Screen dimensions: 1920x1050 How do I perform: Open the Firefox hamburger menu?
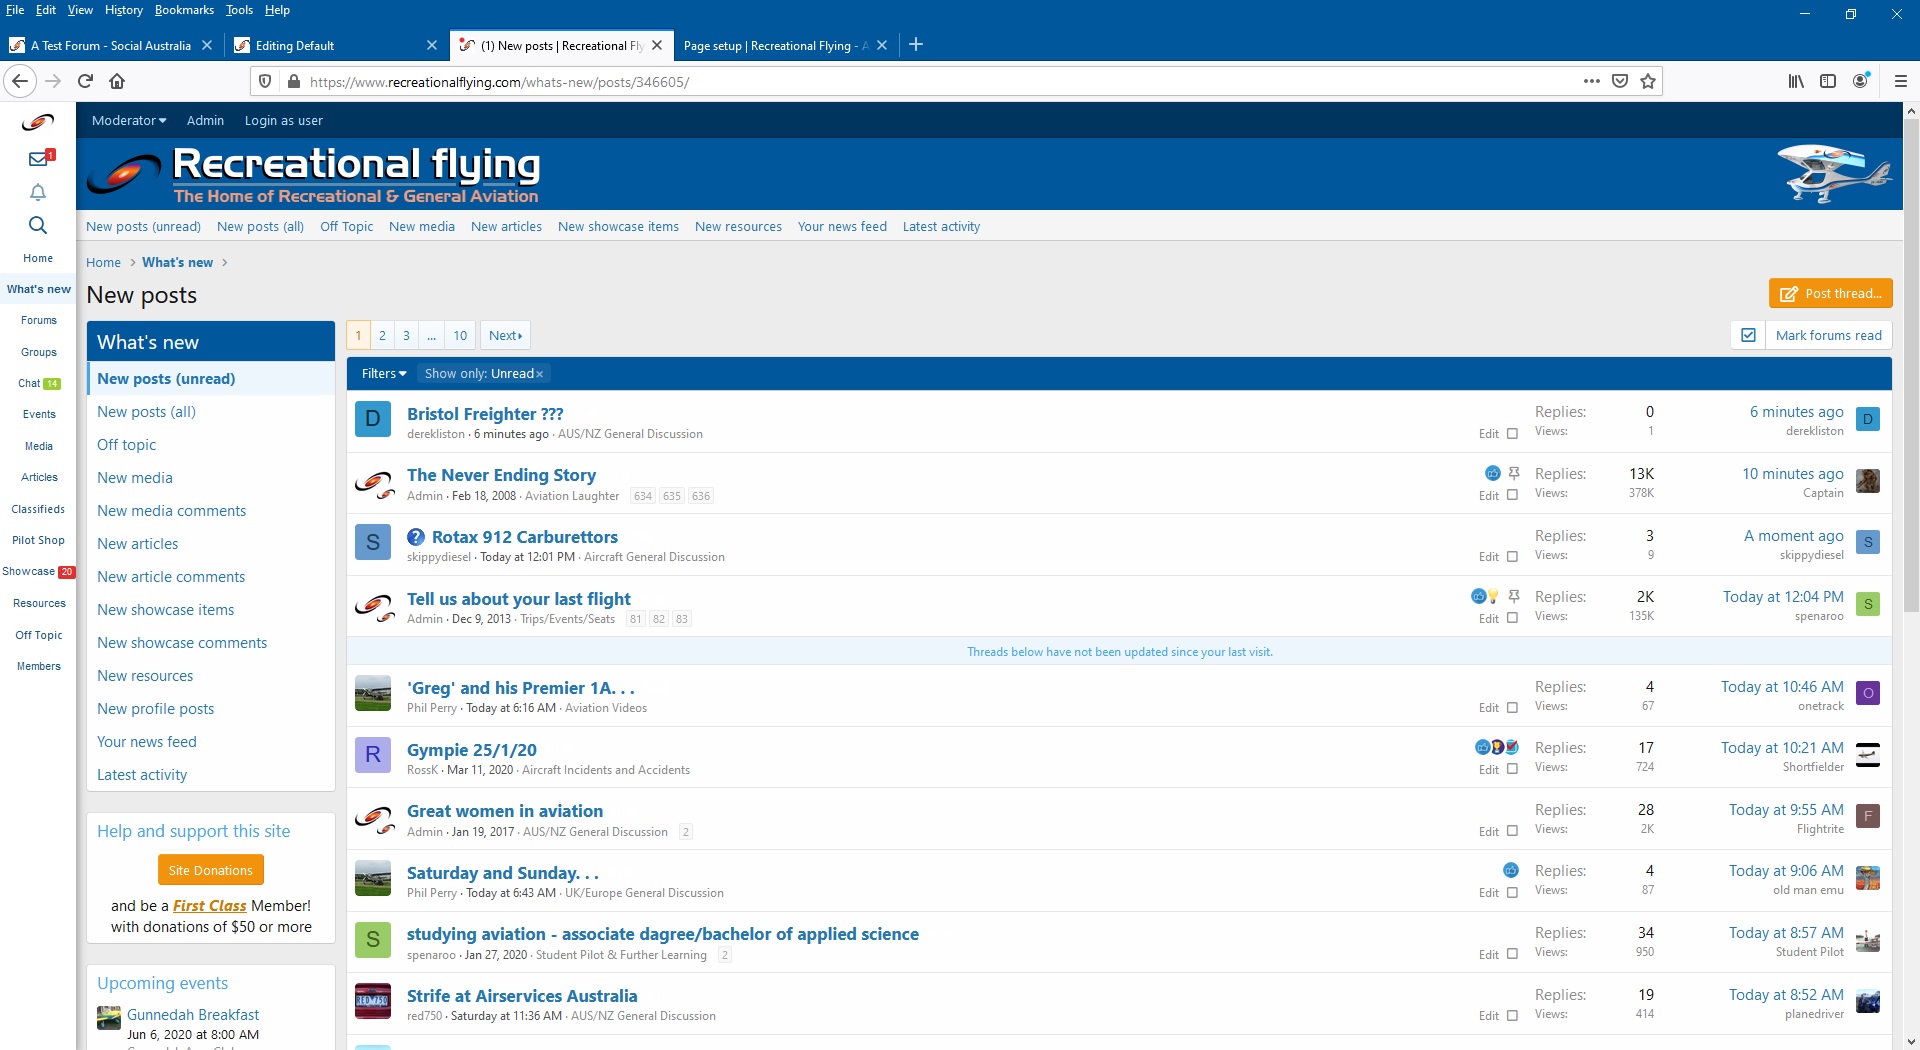tap(1901, 81)
